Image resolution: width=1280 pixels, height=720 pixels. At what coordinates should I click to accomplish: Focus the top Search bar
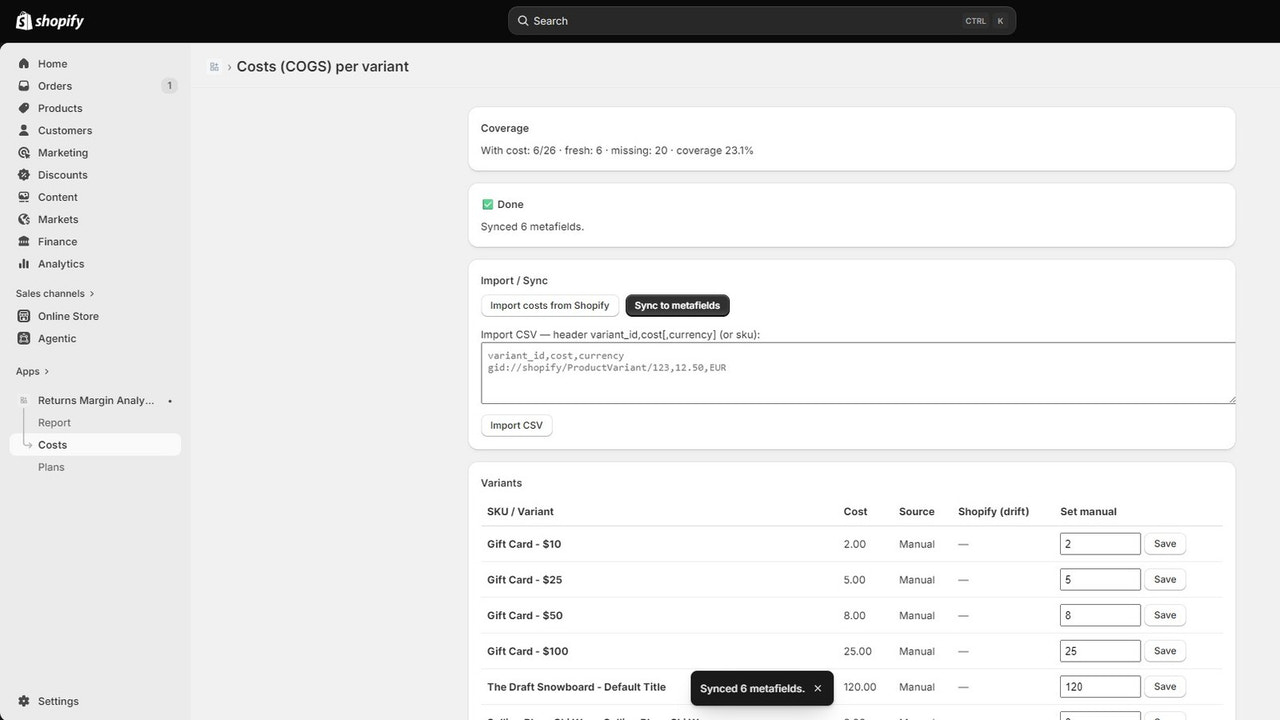click(x=762, y=21)
